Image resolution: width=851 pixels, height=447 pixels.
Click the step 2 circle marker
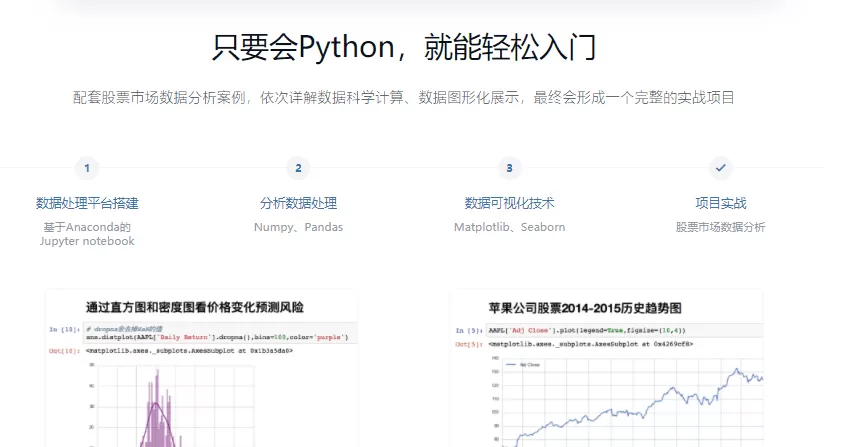coord(298,168)
